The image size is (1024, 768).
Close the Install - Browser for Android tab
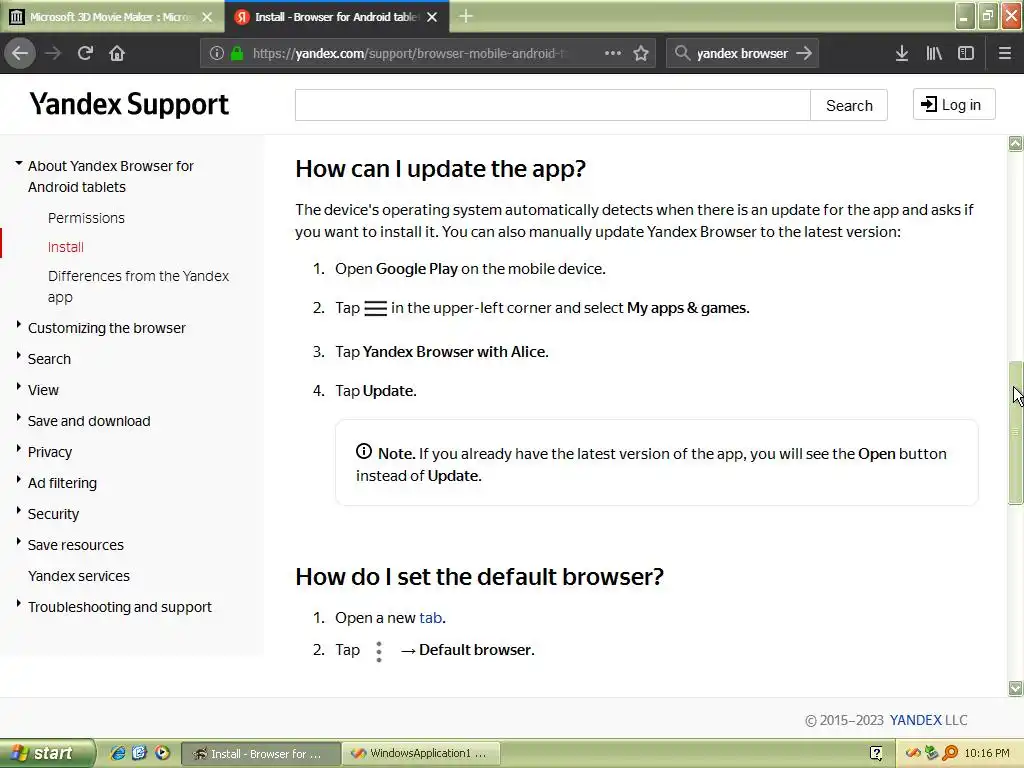432,17
